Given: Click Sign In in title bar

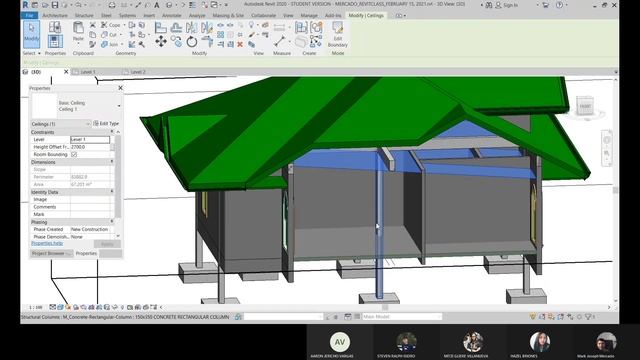Looking at the screenshot, I should [x=507, y=5].
